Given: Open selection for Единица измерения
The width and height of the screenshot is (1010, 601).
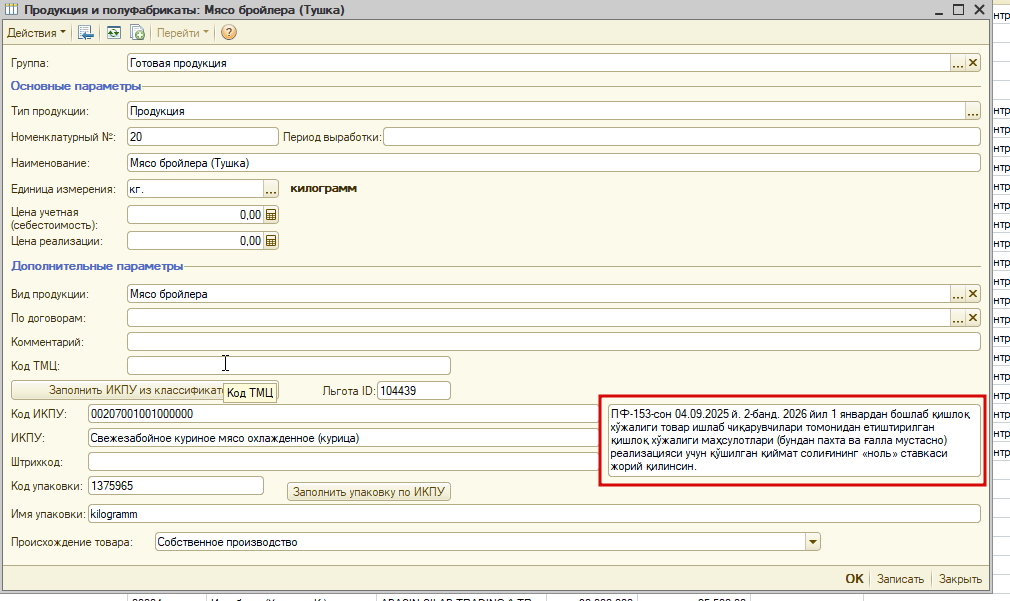Looking at the screenshot, I should tap(271, 189).
